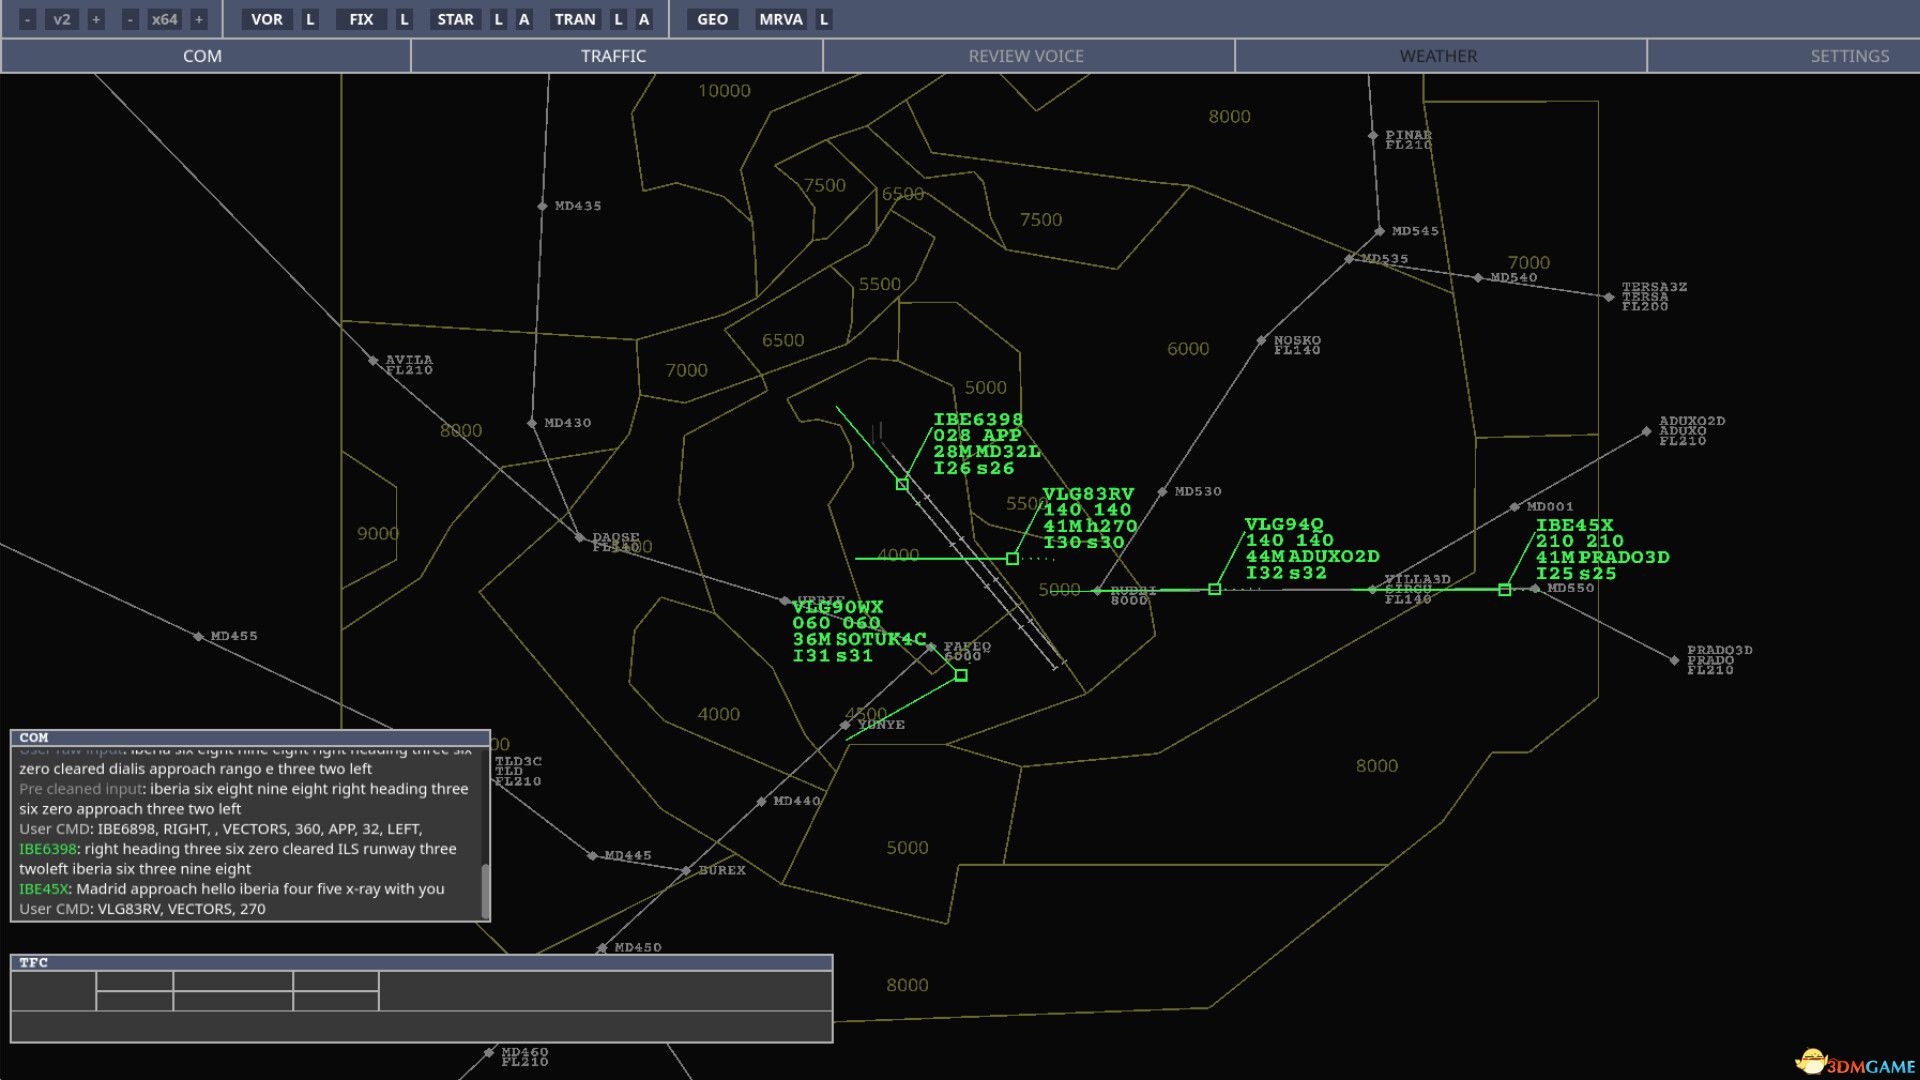Toggle STAR routes visibility
The height and width of the screenshot is (1080, 1920).
click(x=456, y=18)
